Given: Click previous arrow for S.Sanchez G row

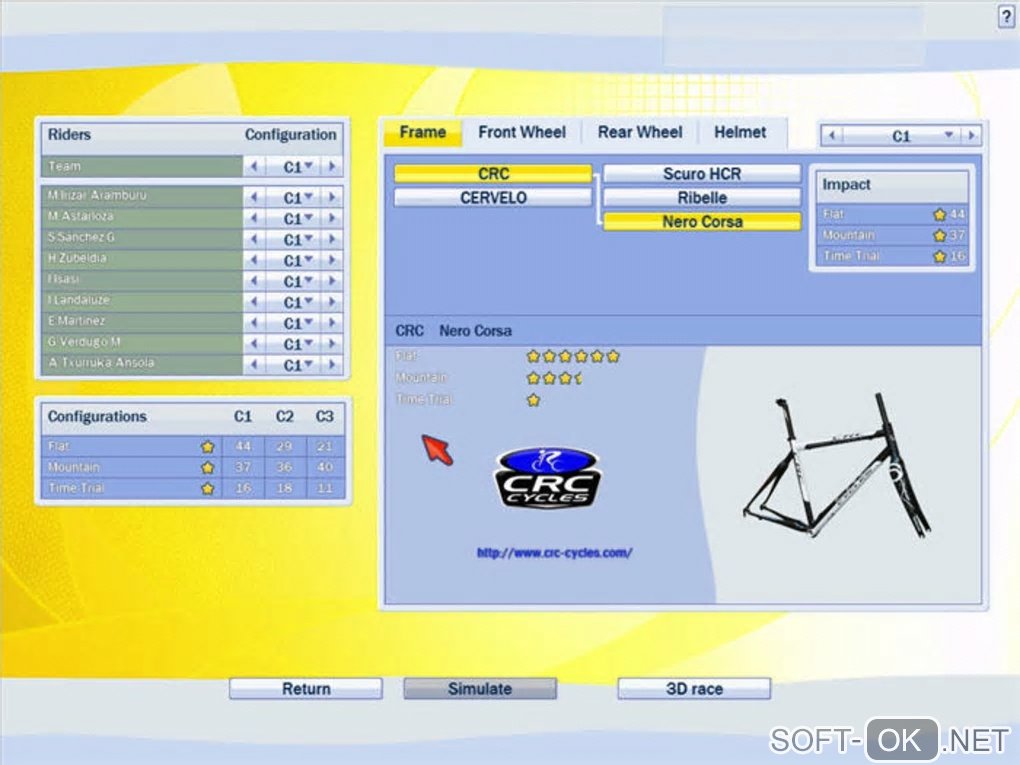Looking at the screenshot, I should pos(254,239).
